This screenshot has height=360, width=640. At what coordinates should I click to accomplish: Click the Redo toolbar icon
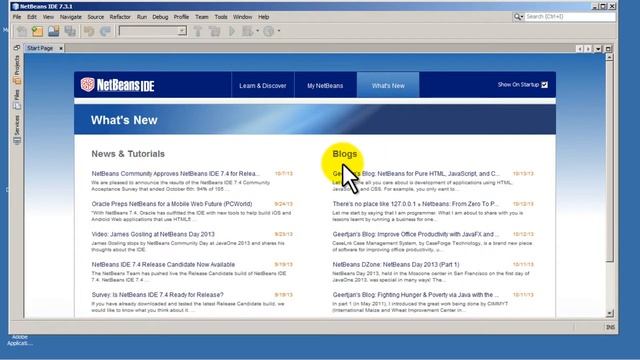105,31
